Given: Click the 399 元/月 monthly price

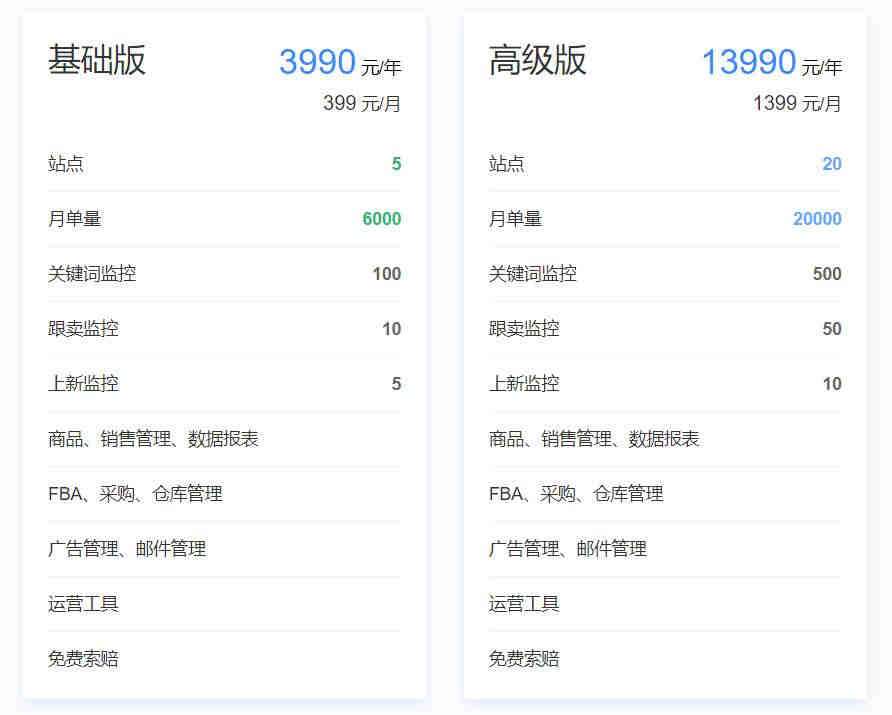Looking at the screenshot, I should 362,104.
